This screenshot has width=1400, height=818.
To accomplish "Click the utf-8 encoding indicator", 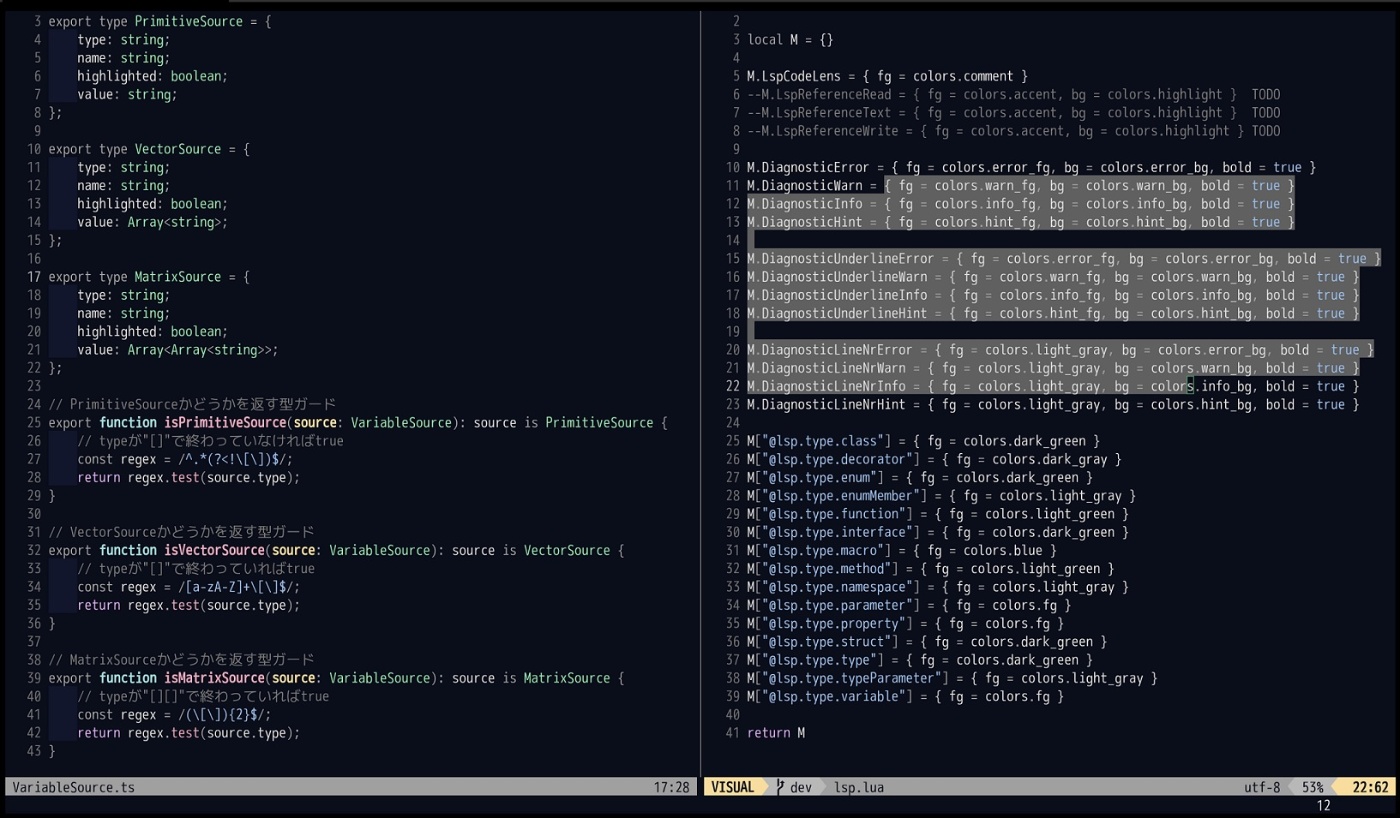I will (1262, 787).
